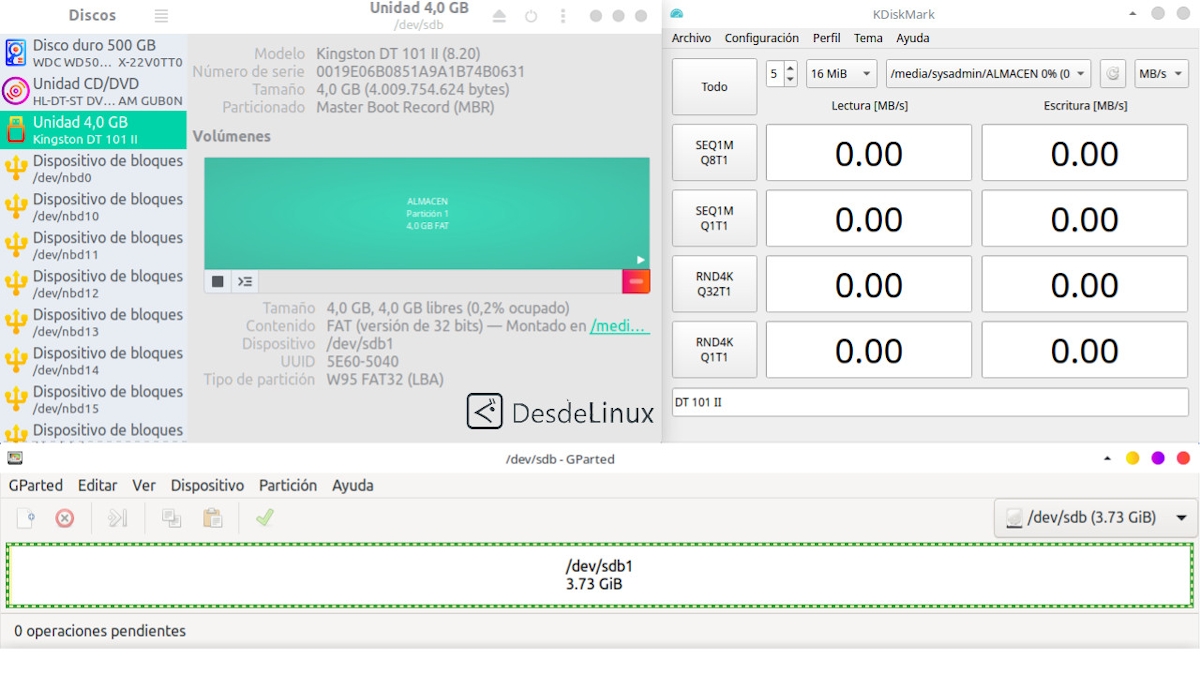Image resolution: width=1200 pixels, height=675 pixels.
Task: Open the Partición menu in GParted
Action: tap(288, 485)
